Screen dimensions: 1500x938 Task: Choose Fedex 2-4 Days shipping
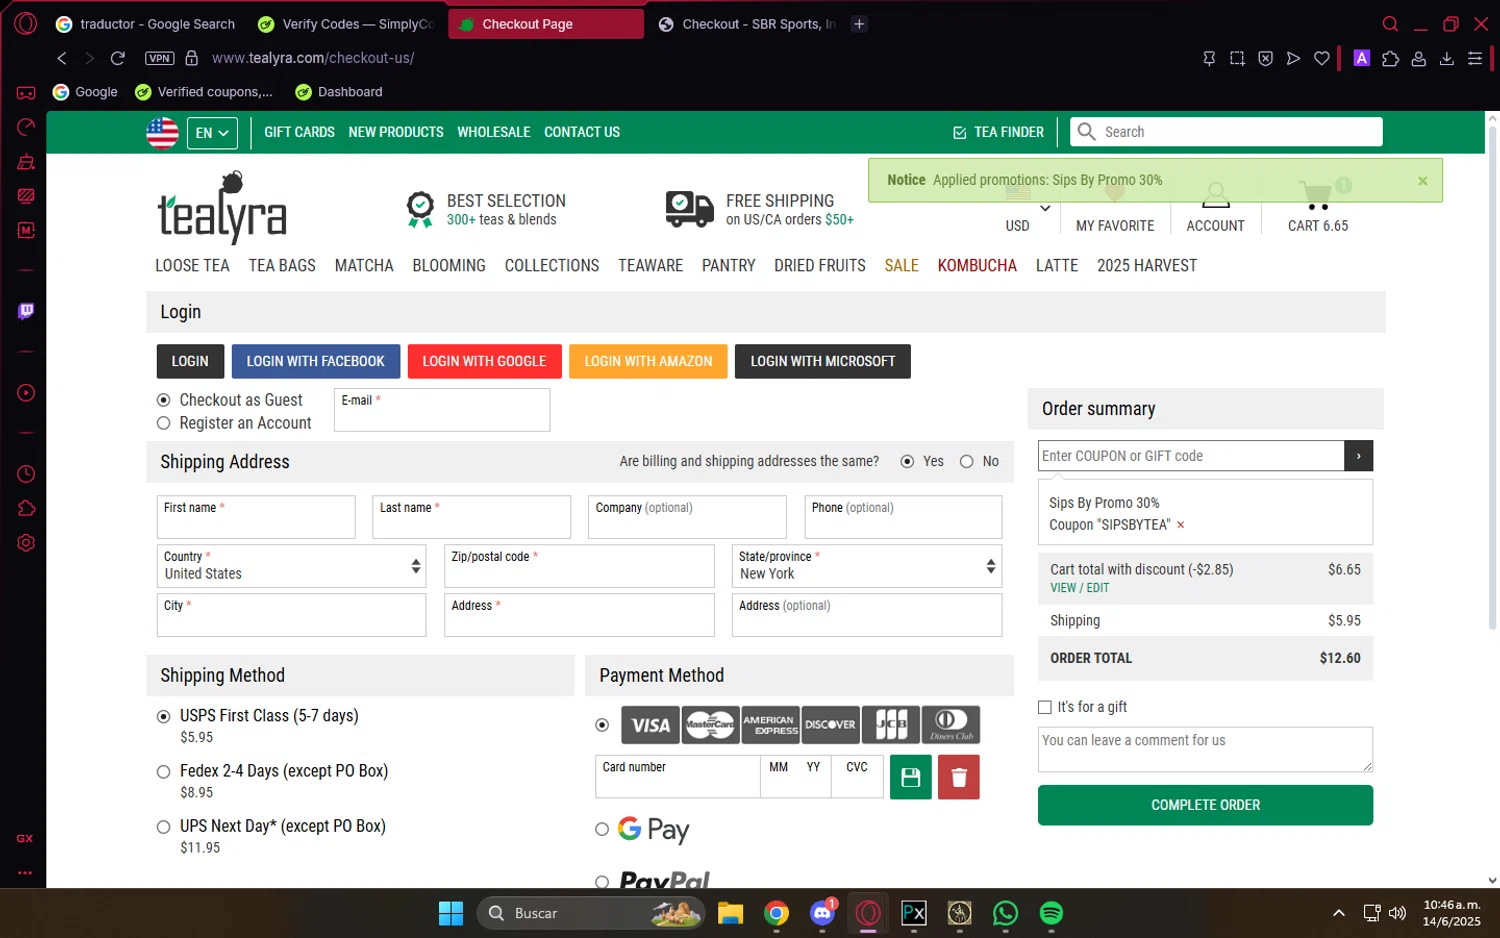[x=163, y=771]
